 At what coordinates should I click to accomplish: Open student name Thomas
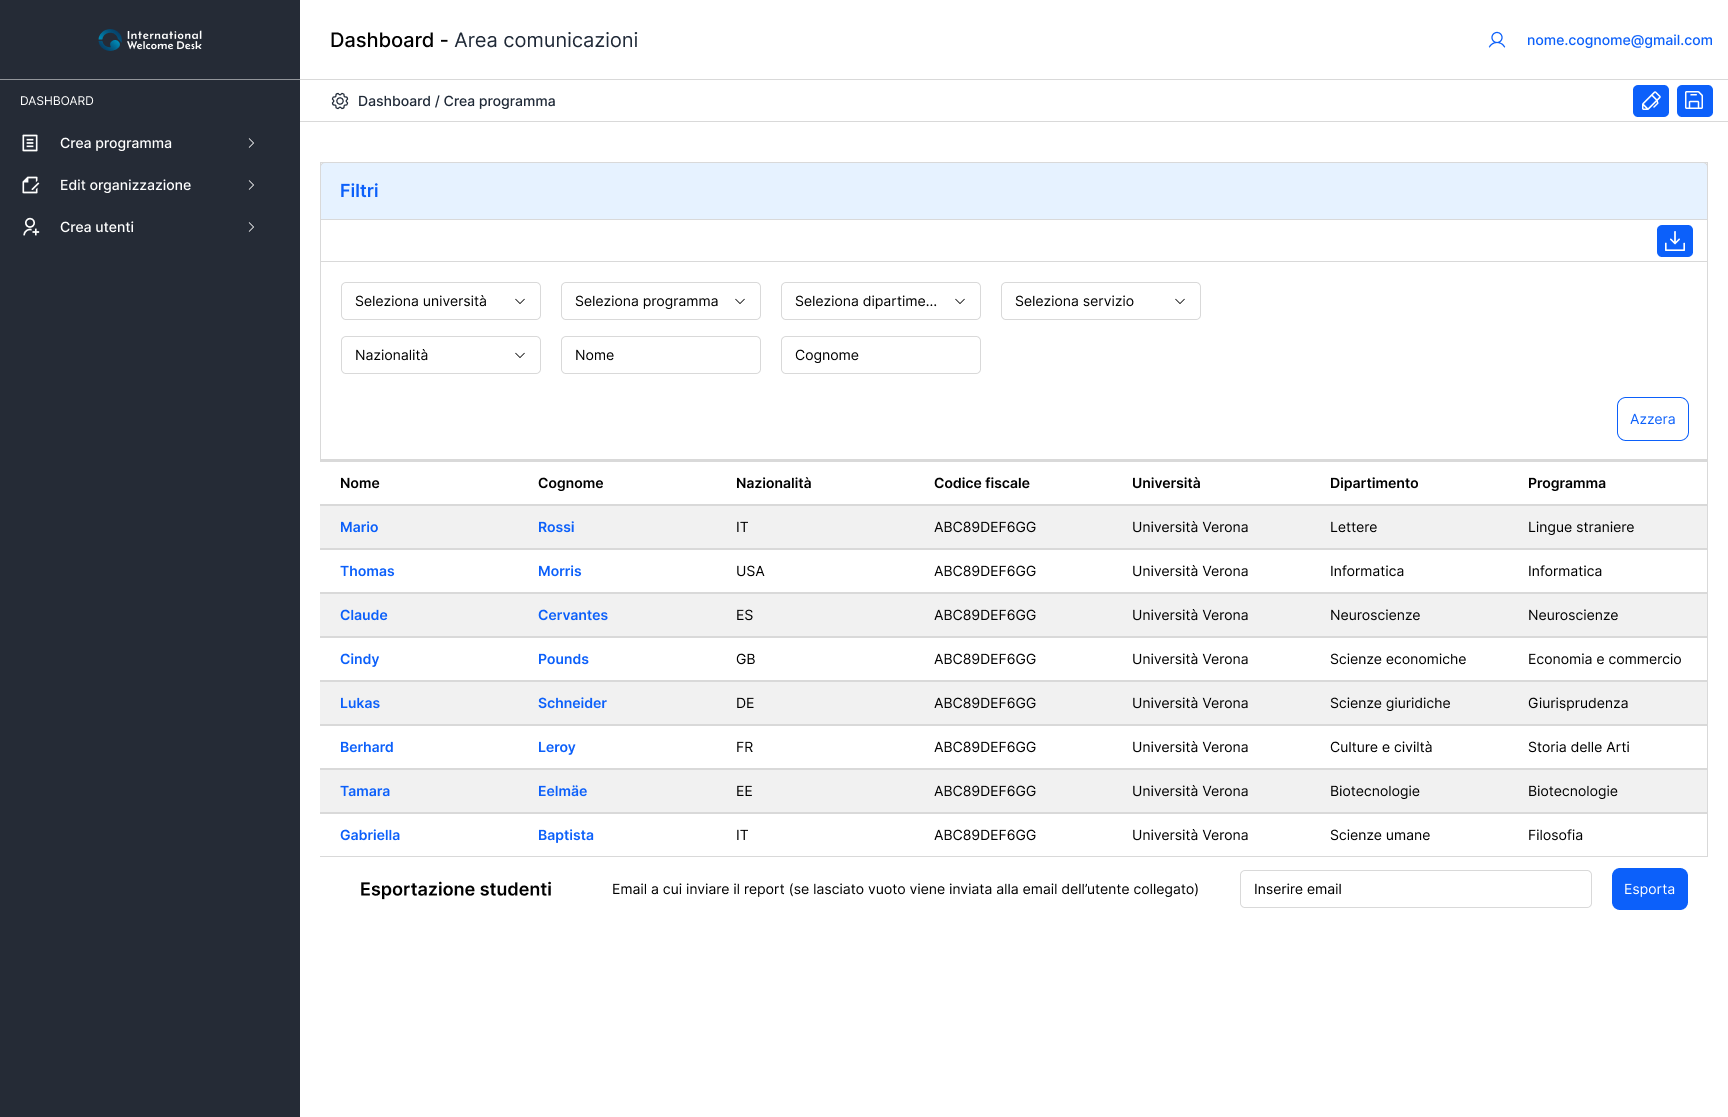(367, 571)
